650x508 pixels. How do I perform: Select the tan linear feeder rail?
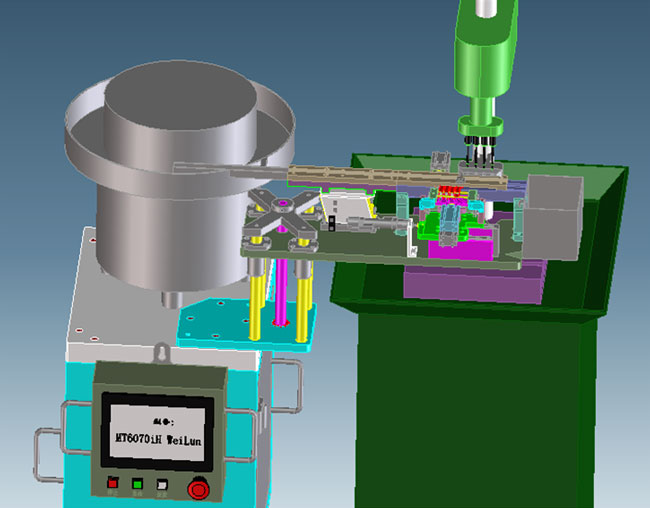(x=360, y=176)
